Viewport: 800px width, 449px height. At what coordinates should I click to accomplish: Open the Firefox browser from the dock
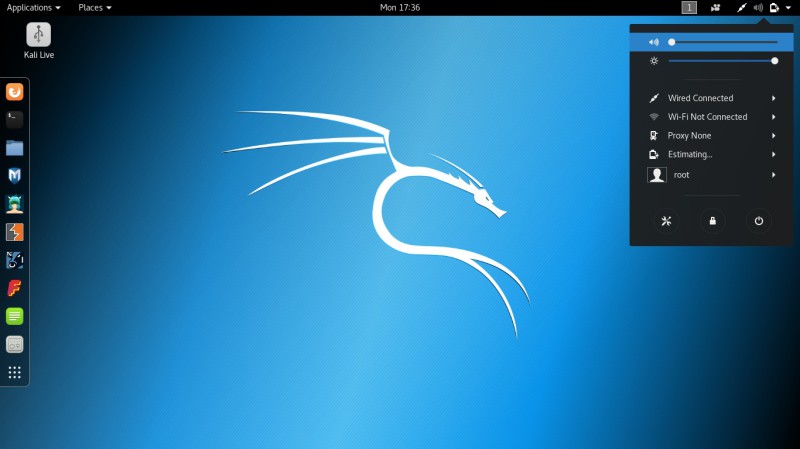(14, 92)
